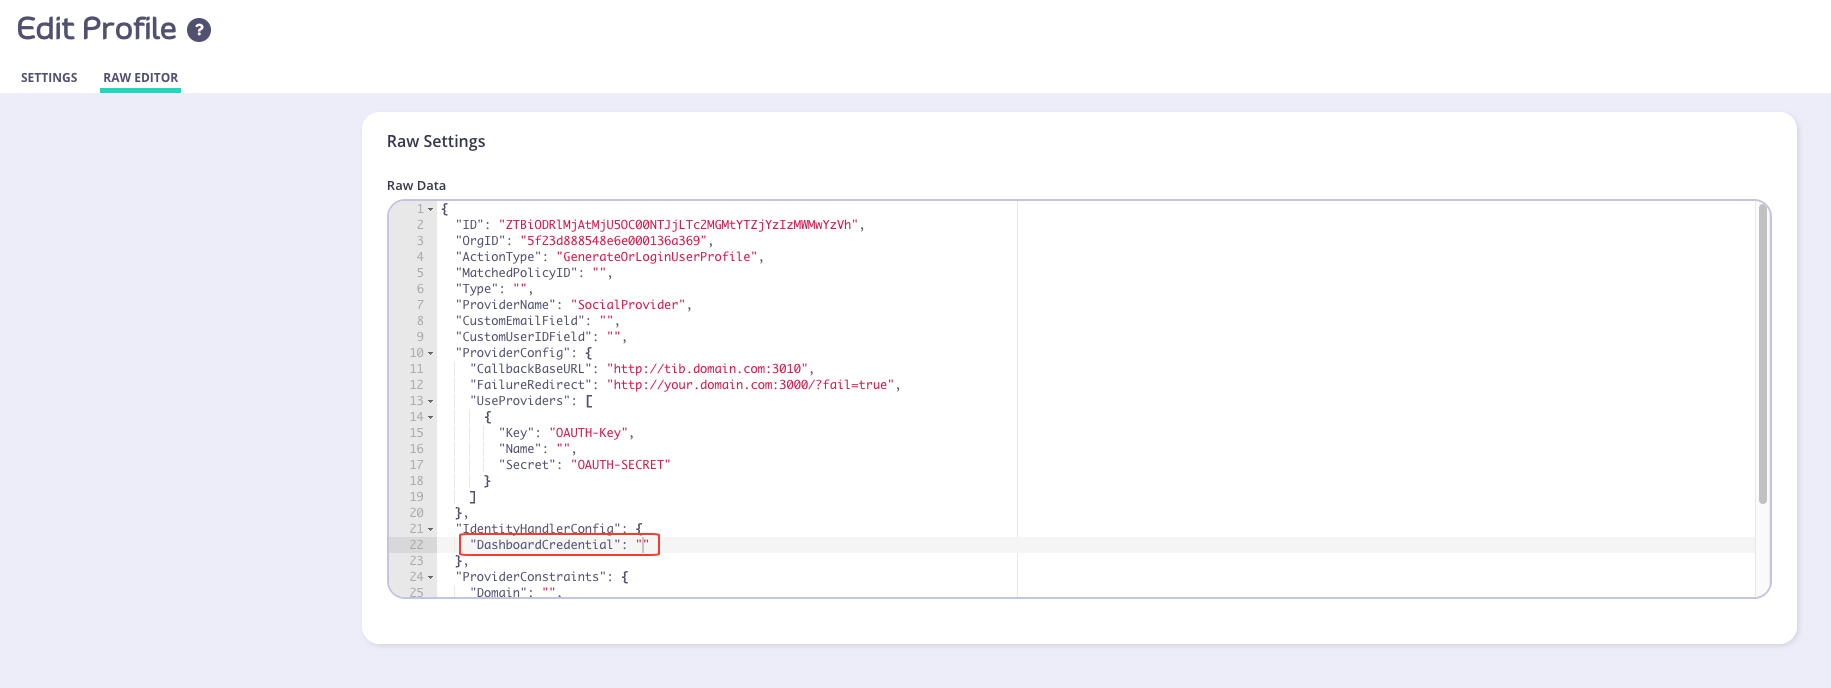The height and width of the screenshot is (688, 1831).
Task: Fold the IdentityHandlerConfig section
Action: (431, 530)
